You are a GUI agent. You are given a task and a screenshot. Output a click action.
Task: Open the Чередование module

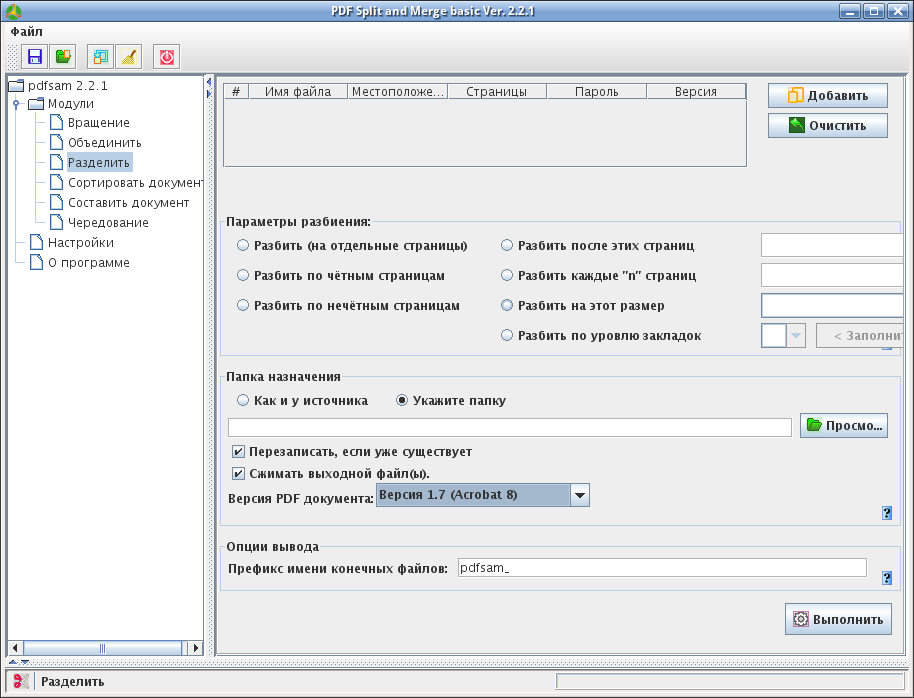pyautogui.click(x=108, y=222)
